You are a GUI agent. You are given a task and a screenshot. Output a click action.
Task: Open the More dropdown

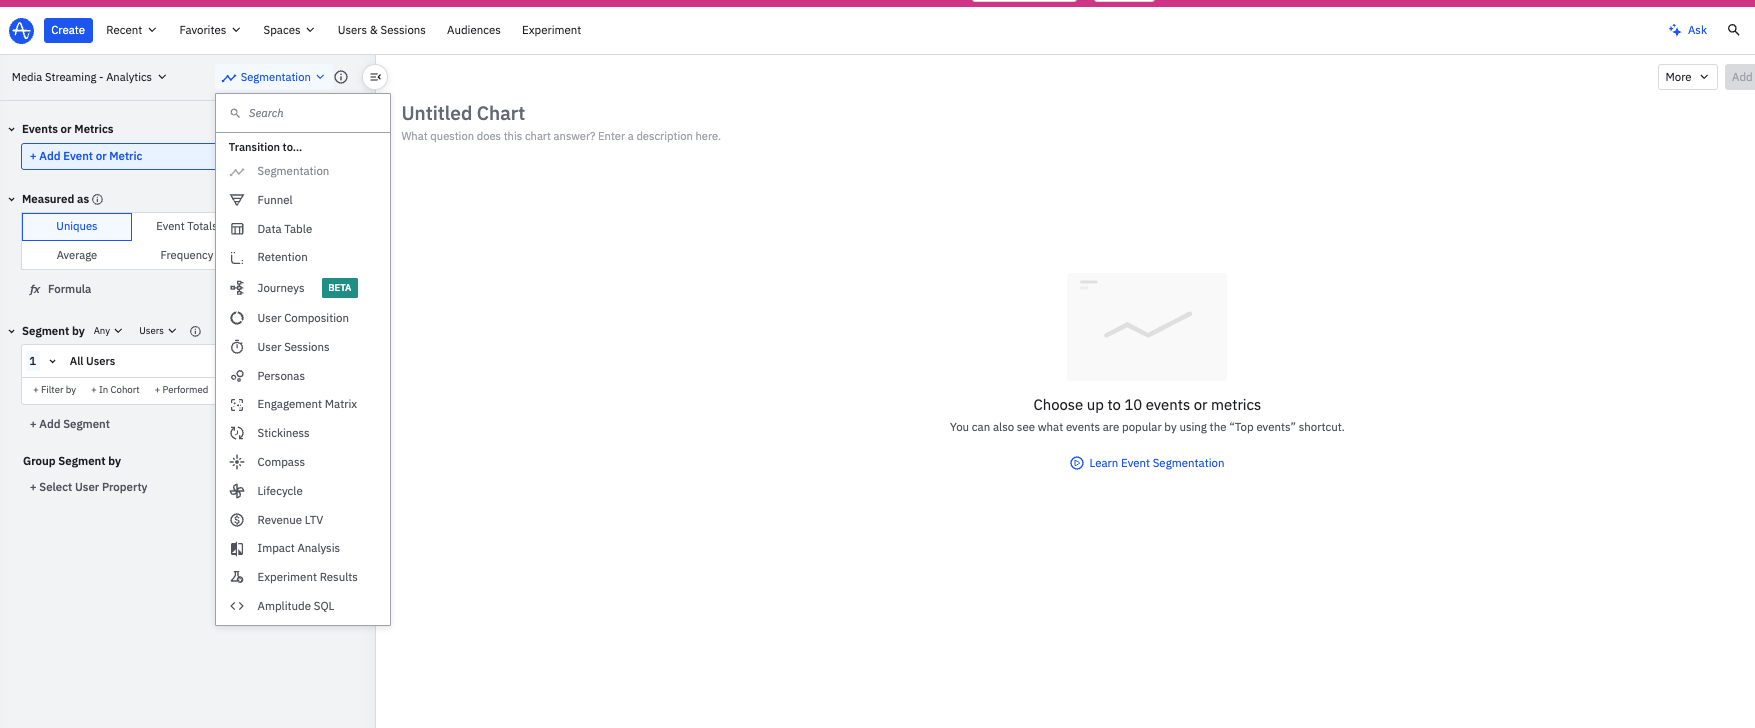[1687, 77]
